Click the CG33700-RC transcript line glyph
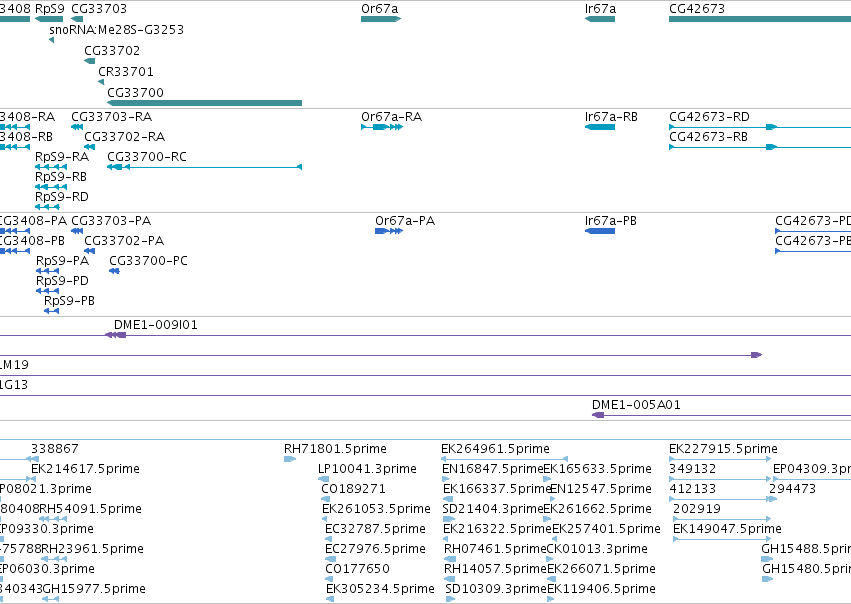 click(205, 167)
